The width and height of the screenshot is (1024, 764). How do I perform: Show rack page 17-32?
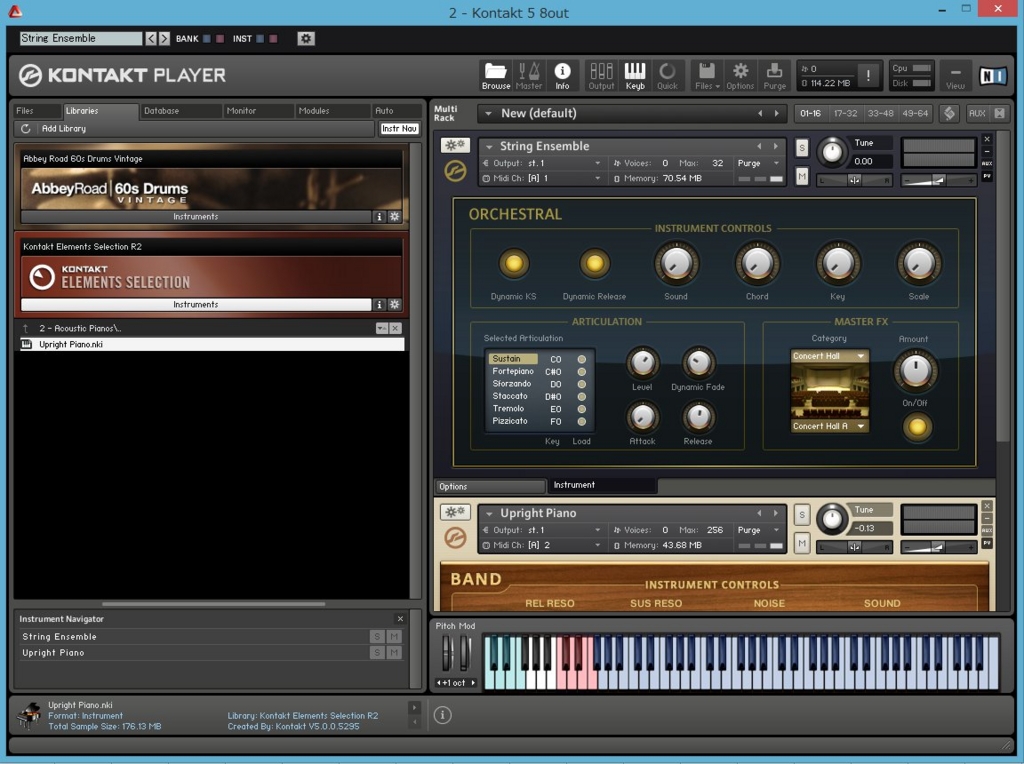[845, 113]
